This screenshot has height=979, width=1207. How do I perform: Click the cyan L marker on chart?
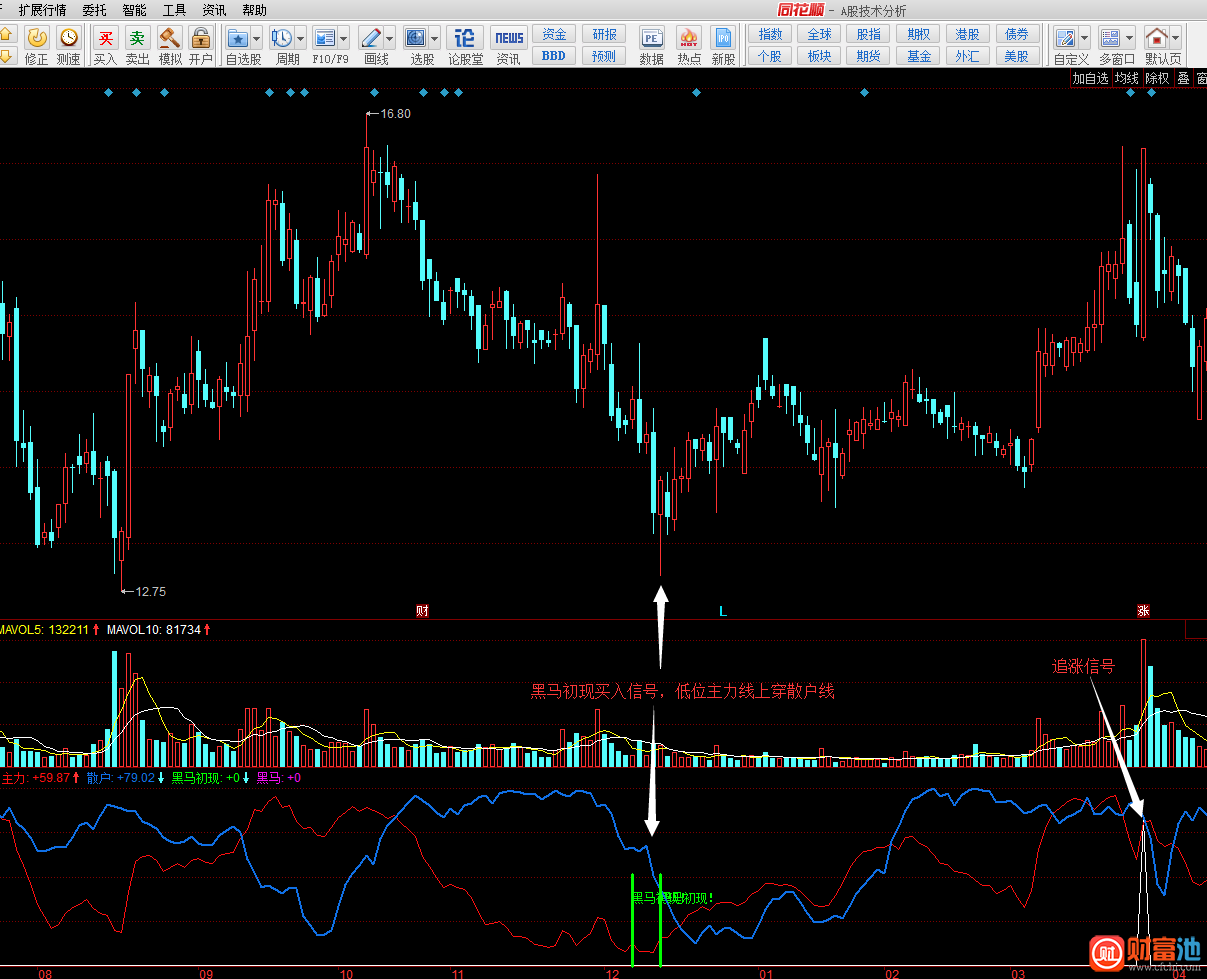pyautogui.click(x=723, y=610)
